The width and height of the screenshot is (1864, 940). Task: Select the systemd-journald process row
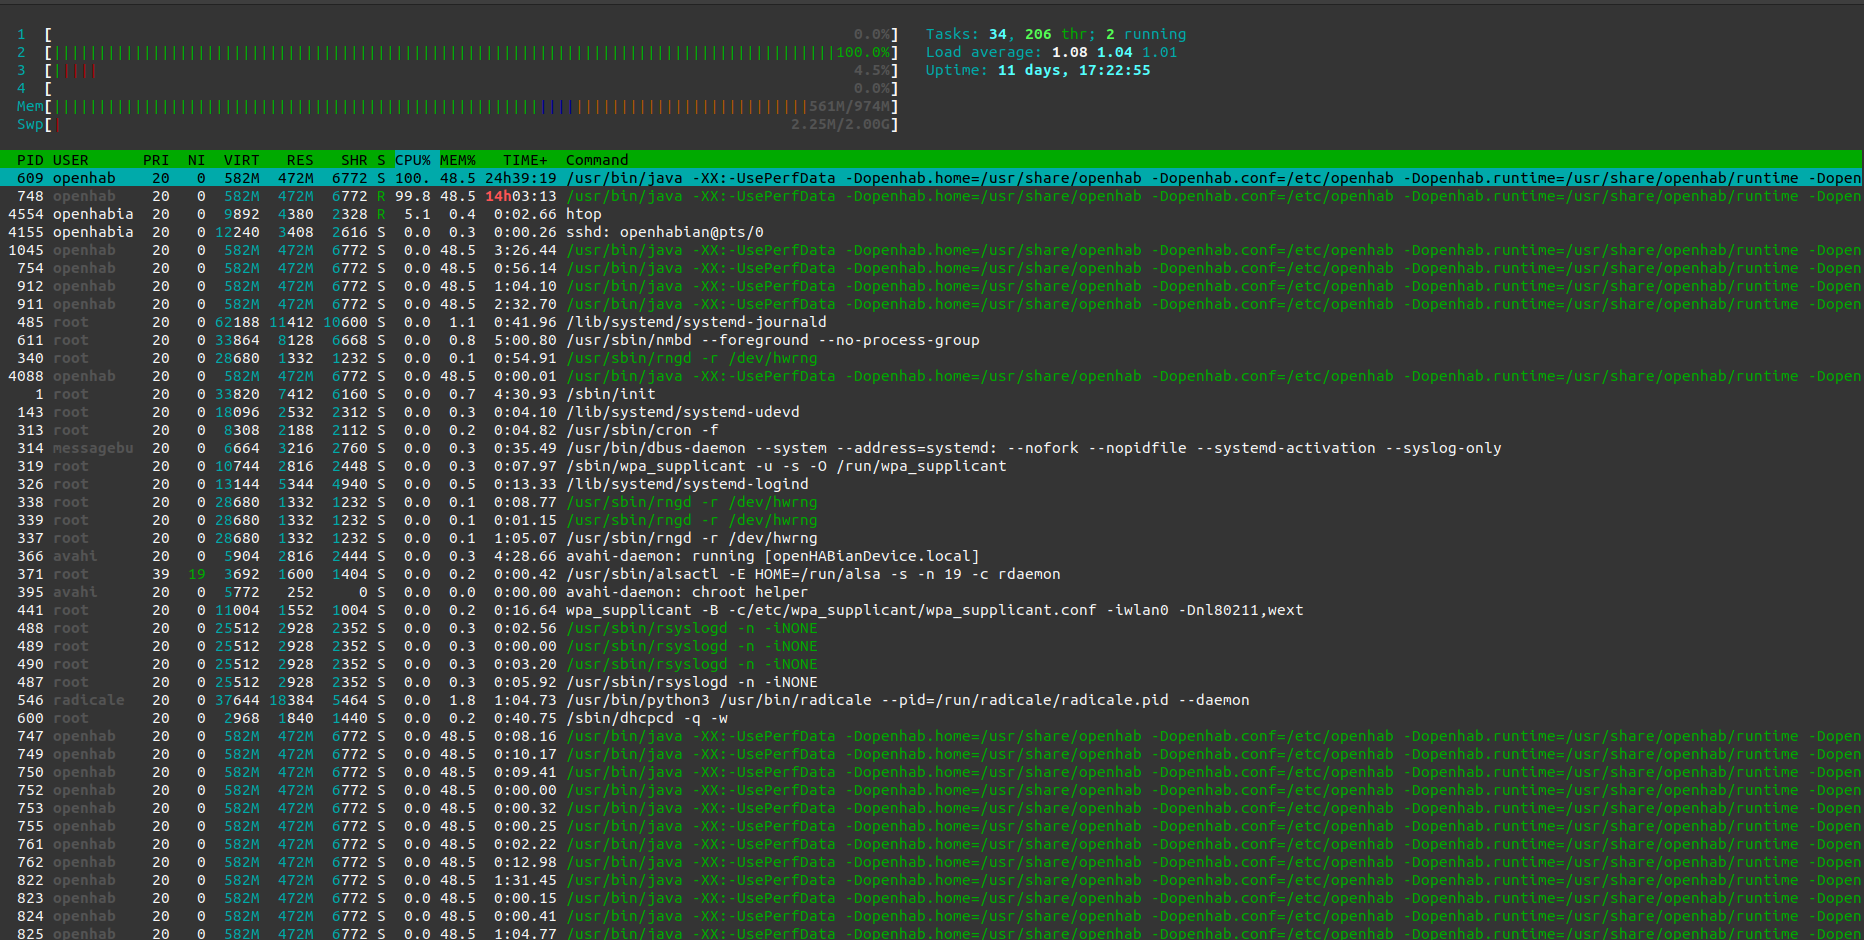click(x=931, y=322)
